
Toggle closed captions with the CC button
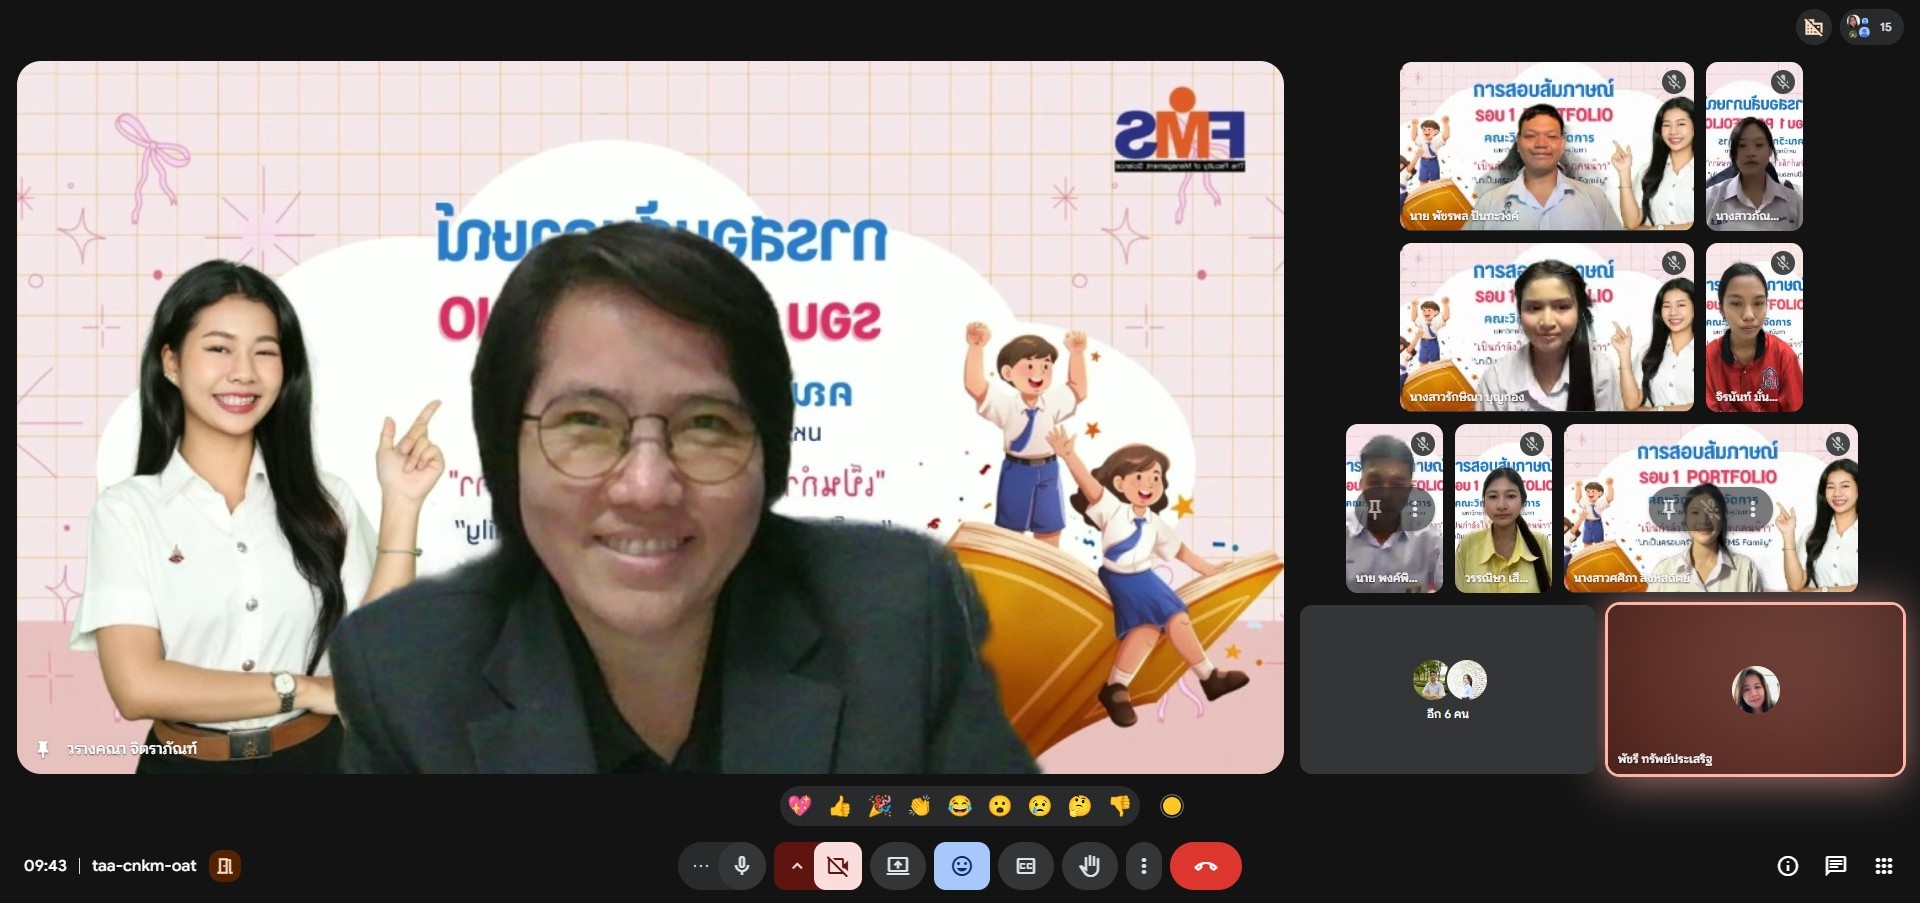point(1026,866)
